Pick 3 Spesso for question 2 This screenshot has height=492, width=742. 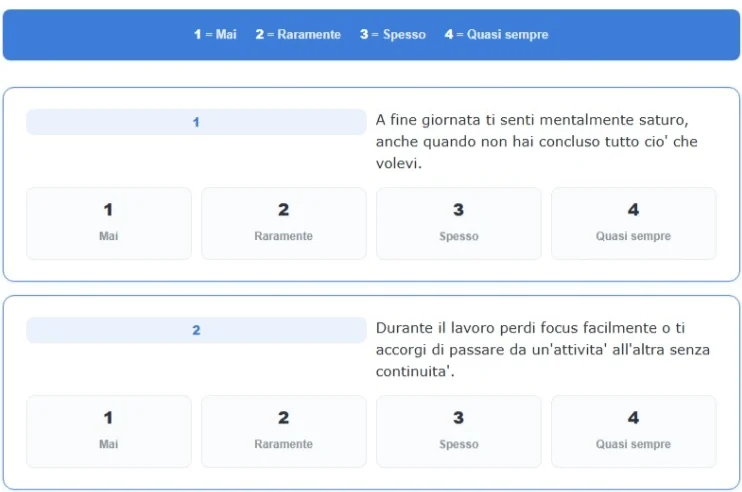(x=459, y=431)
